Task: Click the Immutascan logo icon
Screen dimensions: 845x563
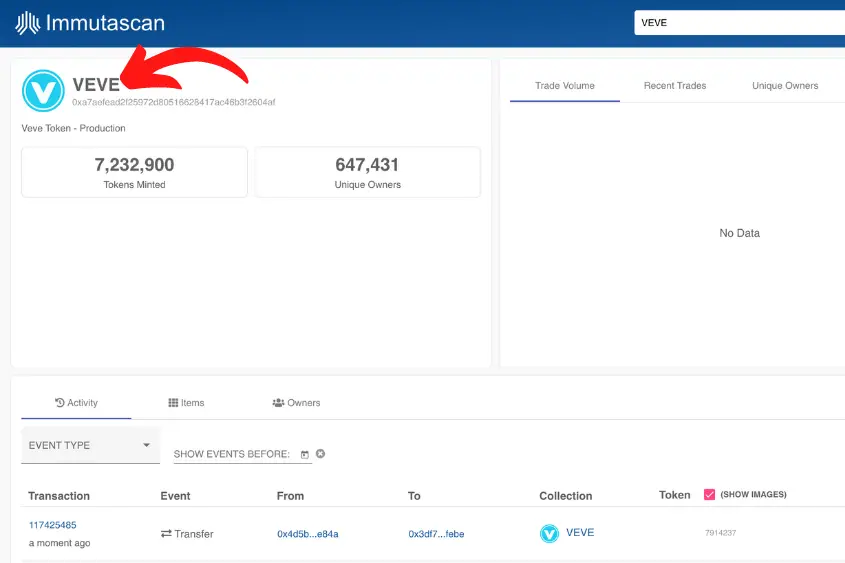Action: [27, 23]
